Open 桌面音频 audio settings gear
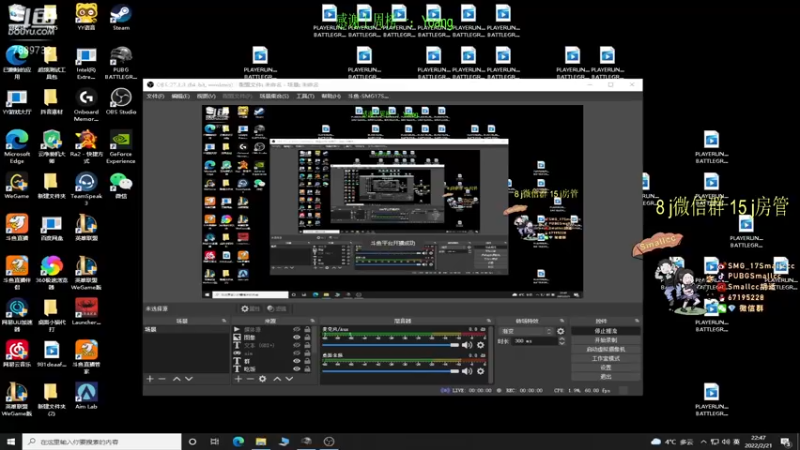 pos(480,371)
